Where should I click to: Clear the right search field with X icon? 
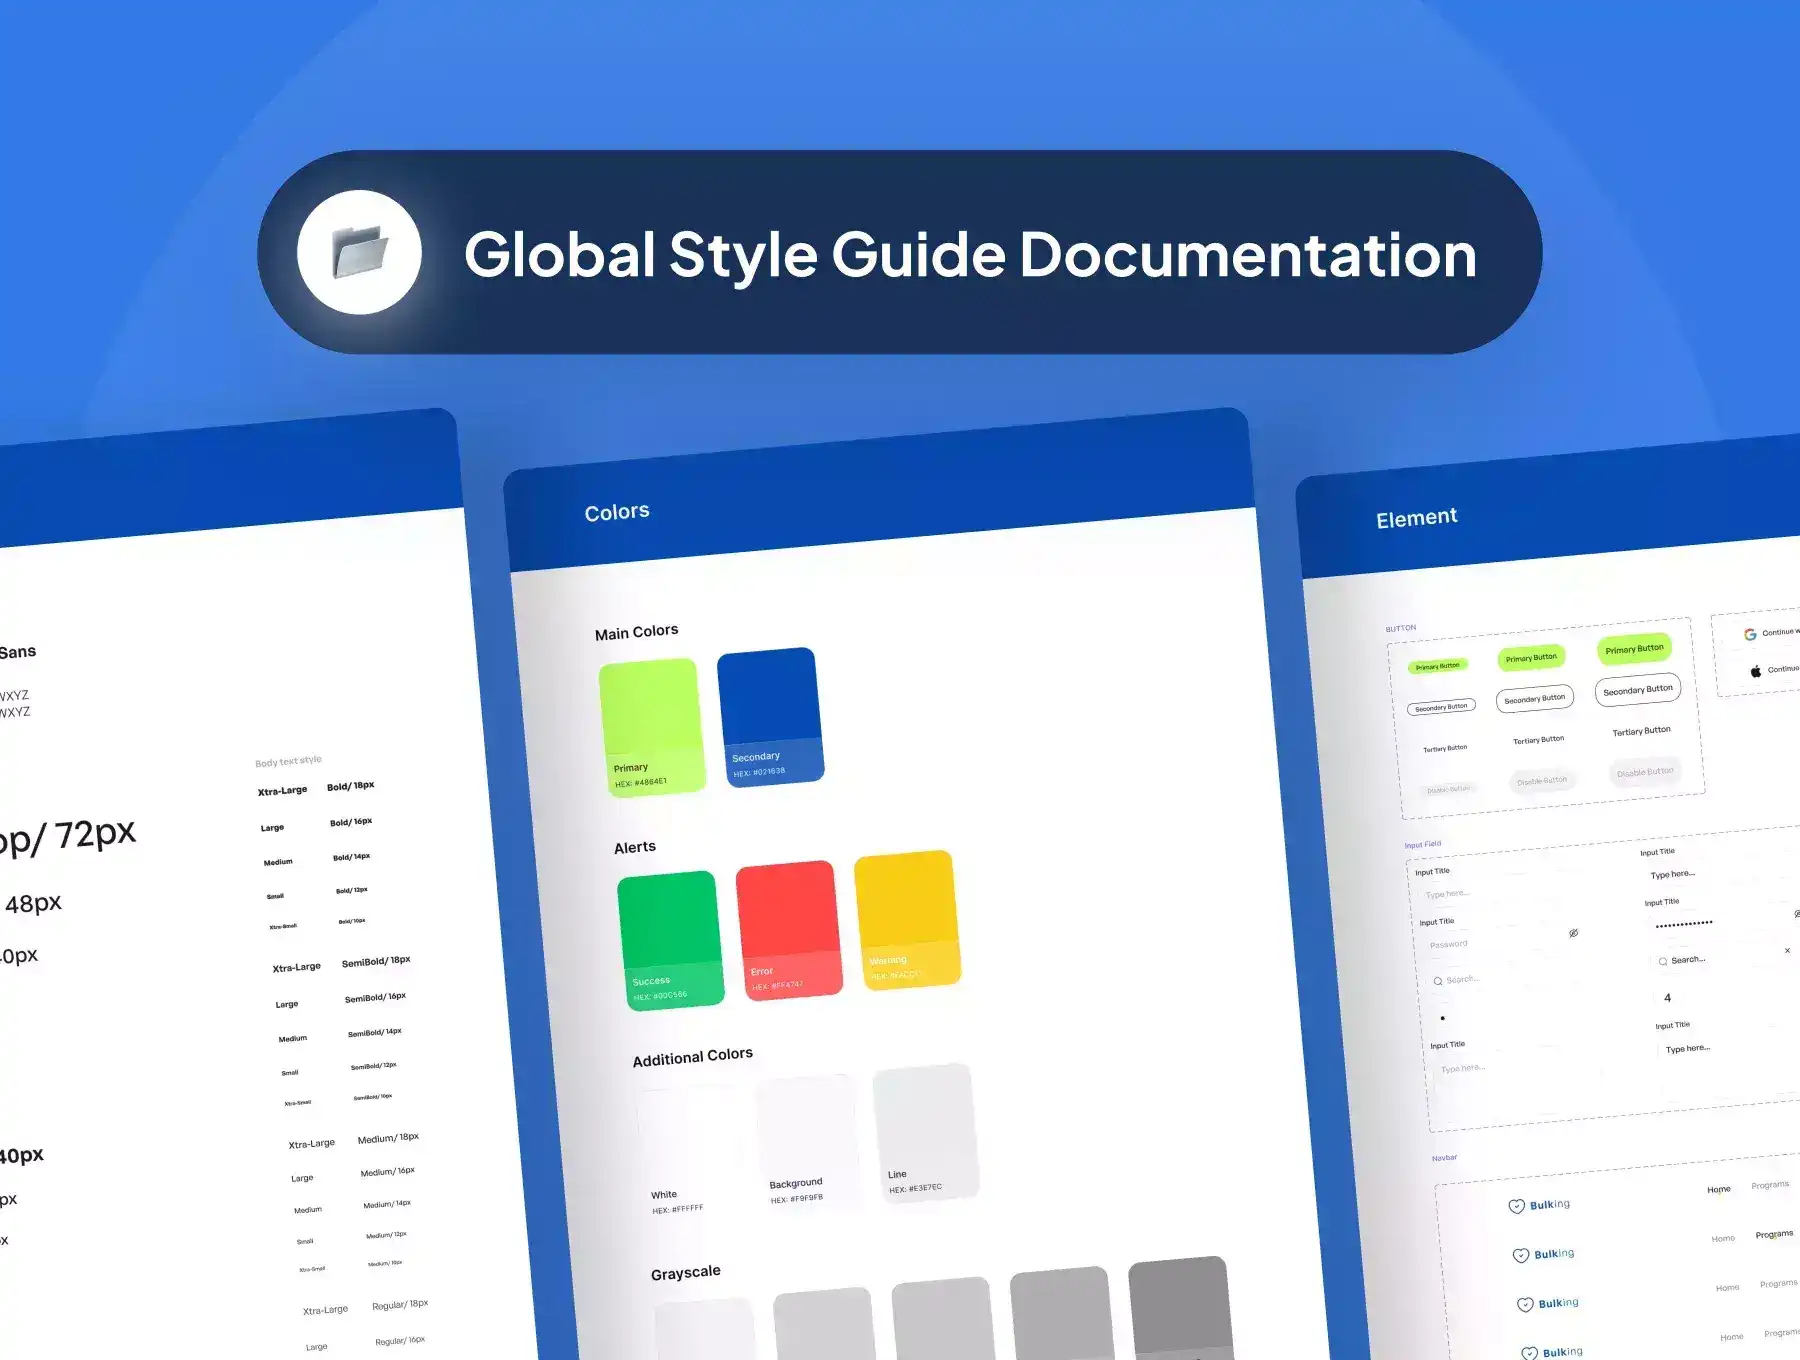tap(1787, 950)
